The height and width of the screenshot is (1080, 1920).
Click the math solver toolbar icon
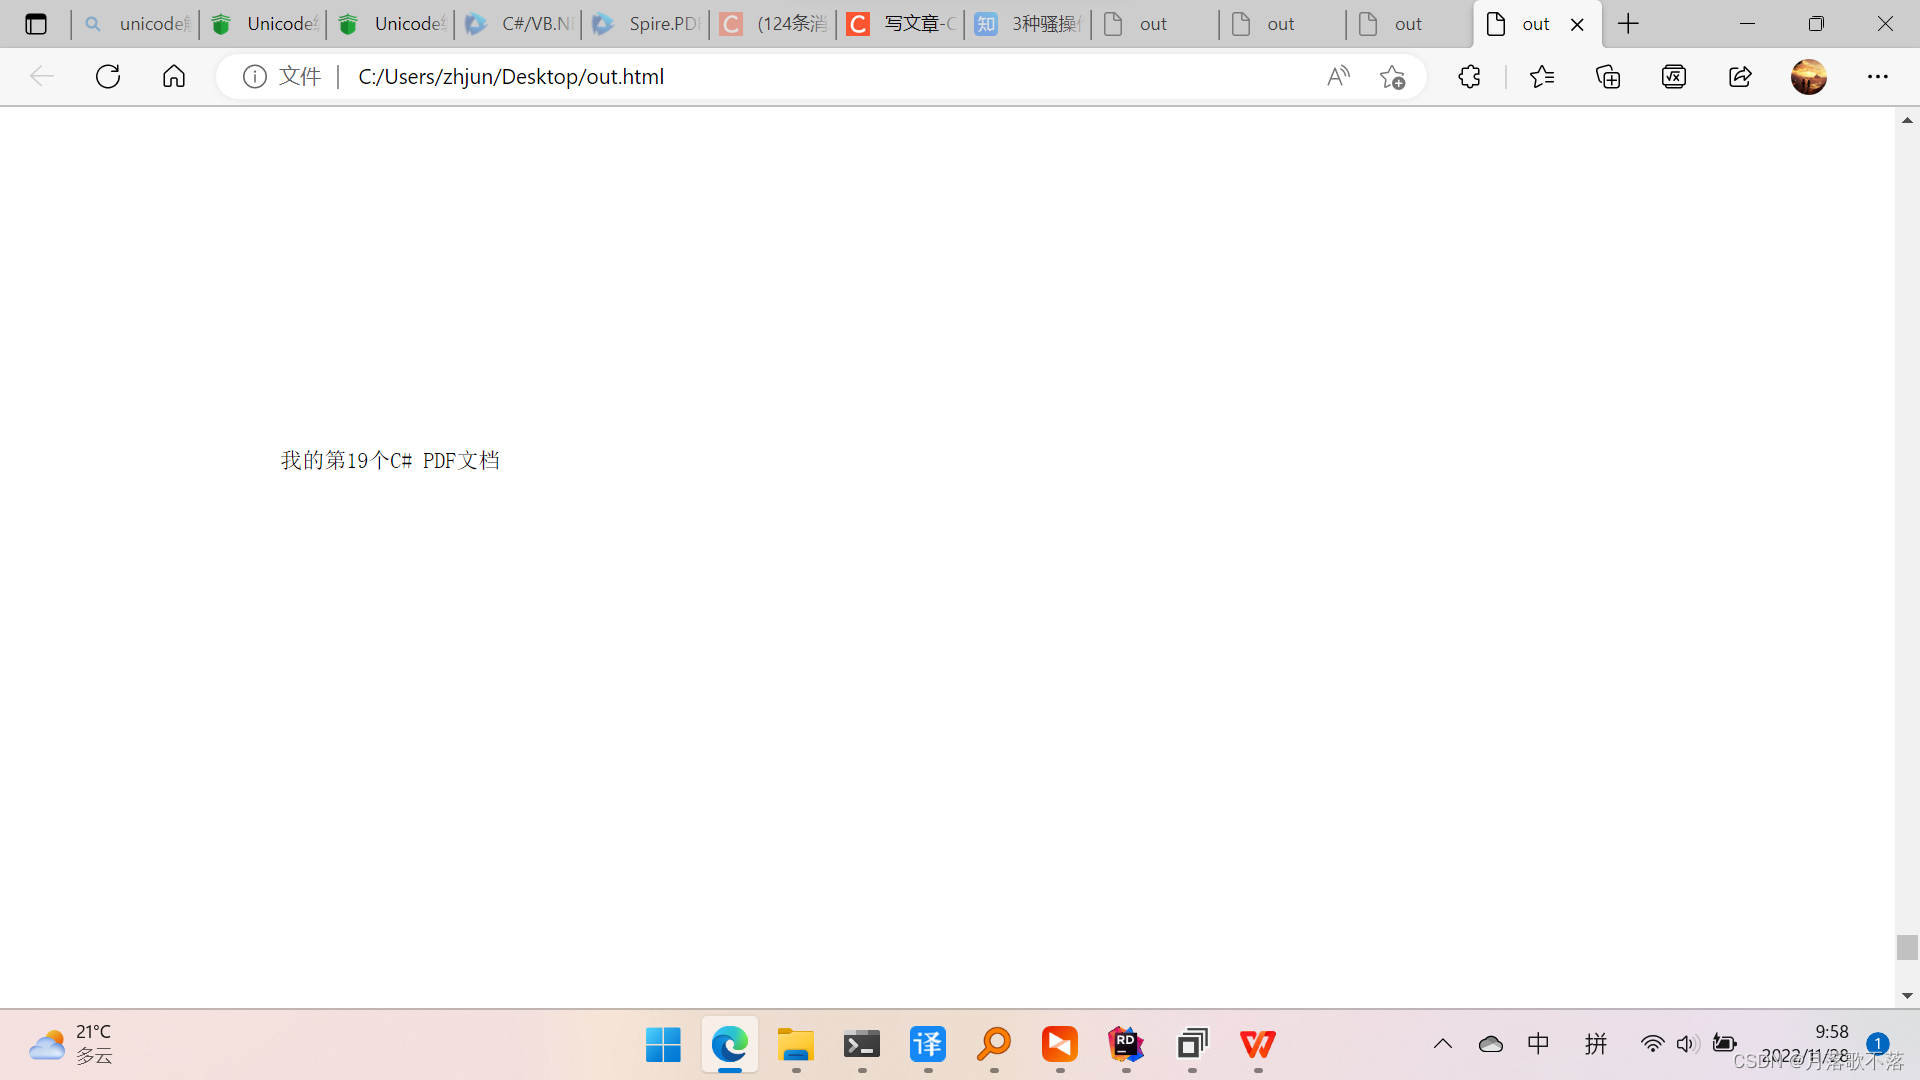click(x=1674, y=76)
